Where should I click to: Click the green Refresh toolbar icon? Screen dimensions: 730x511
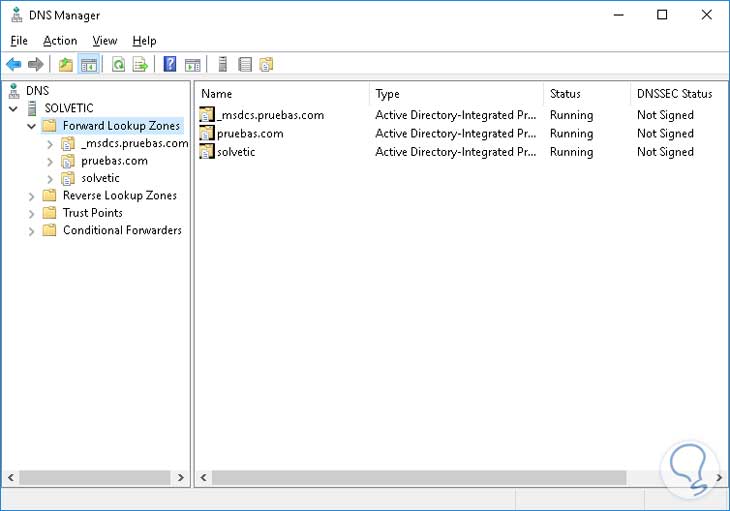(x=118, y=64)
